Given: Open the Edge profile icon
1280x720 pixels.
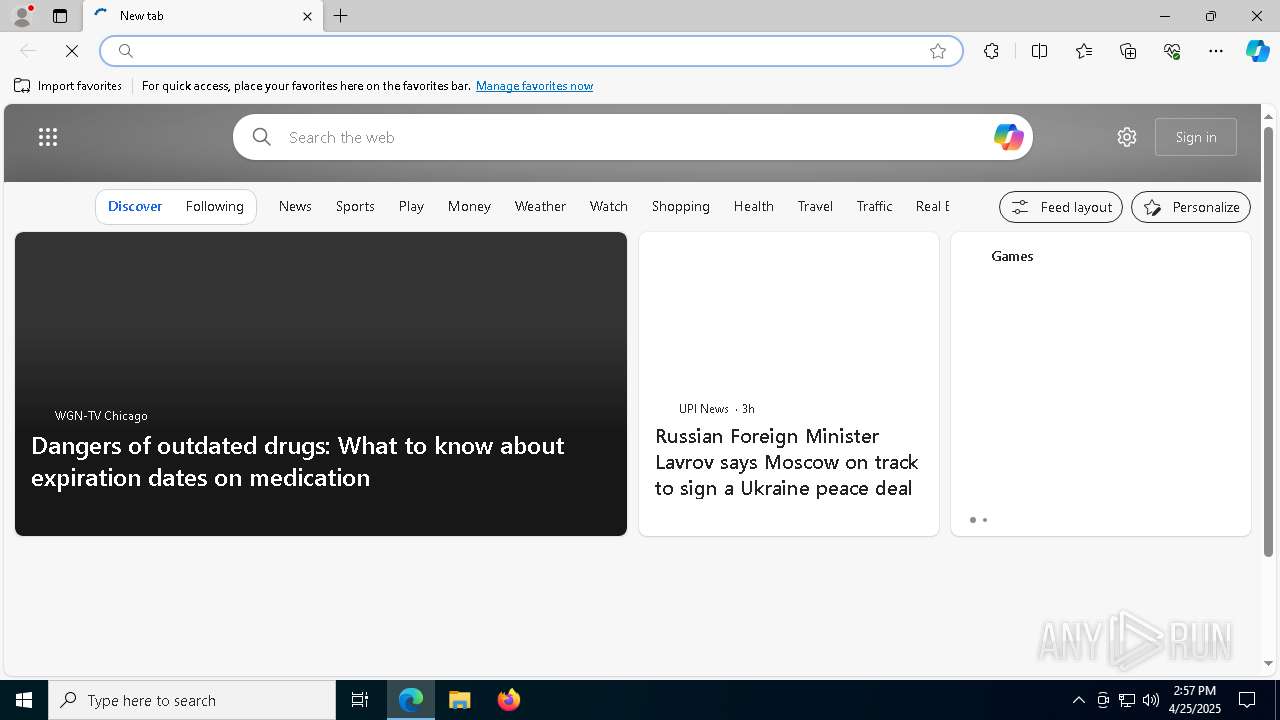Looking at the screenshot, I should click(21, 16).
